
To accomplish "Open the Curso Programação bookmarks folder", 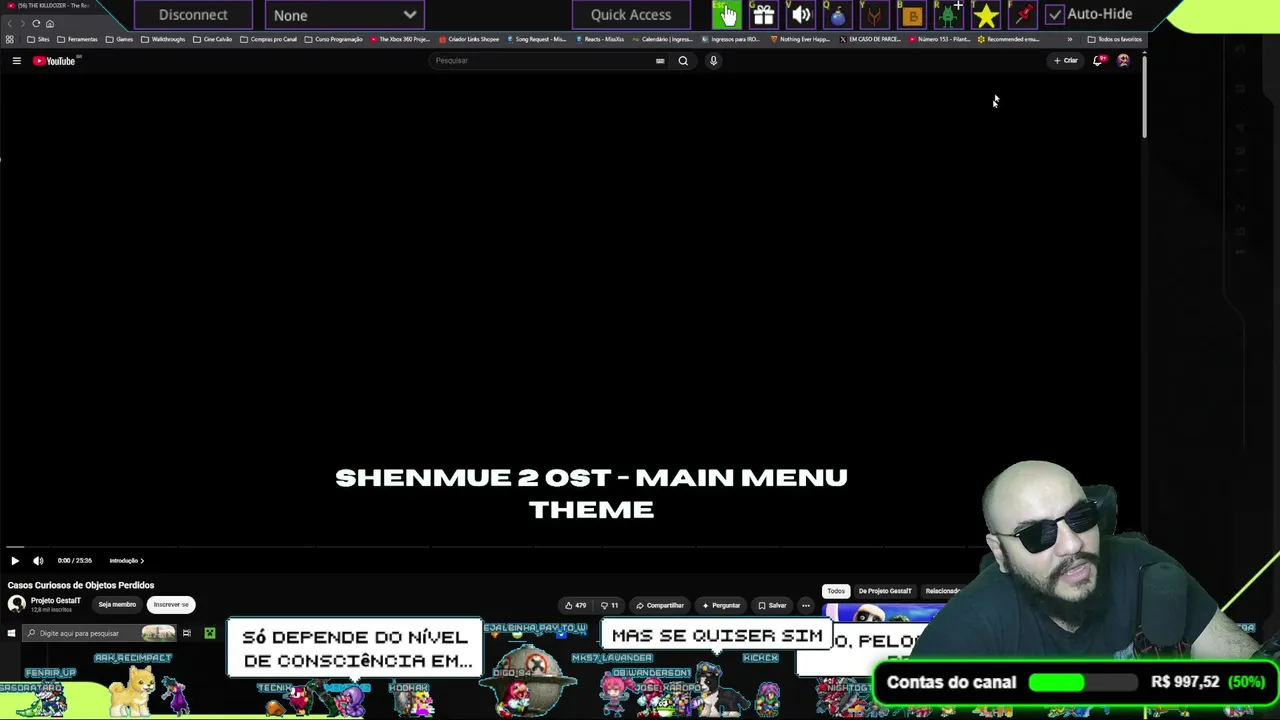I will coord(334,39).
